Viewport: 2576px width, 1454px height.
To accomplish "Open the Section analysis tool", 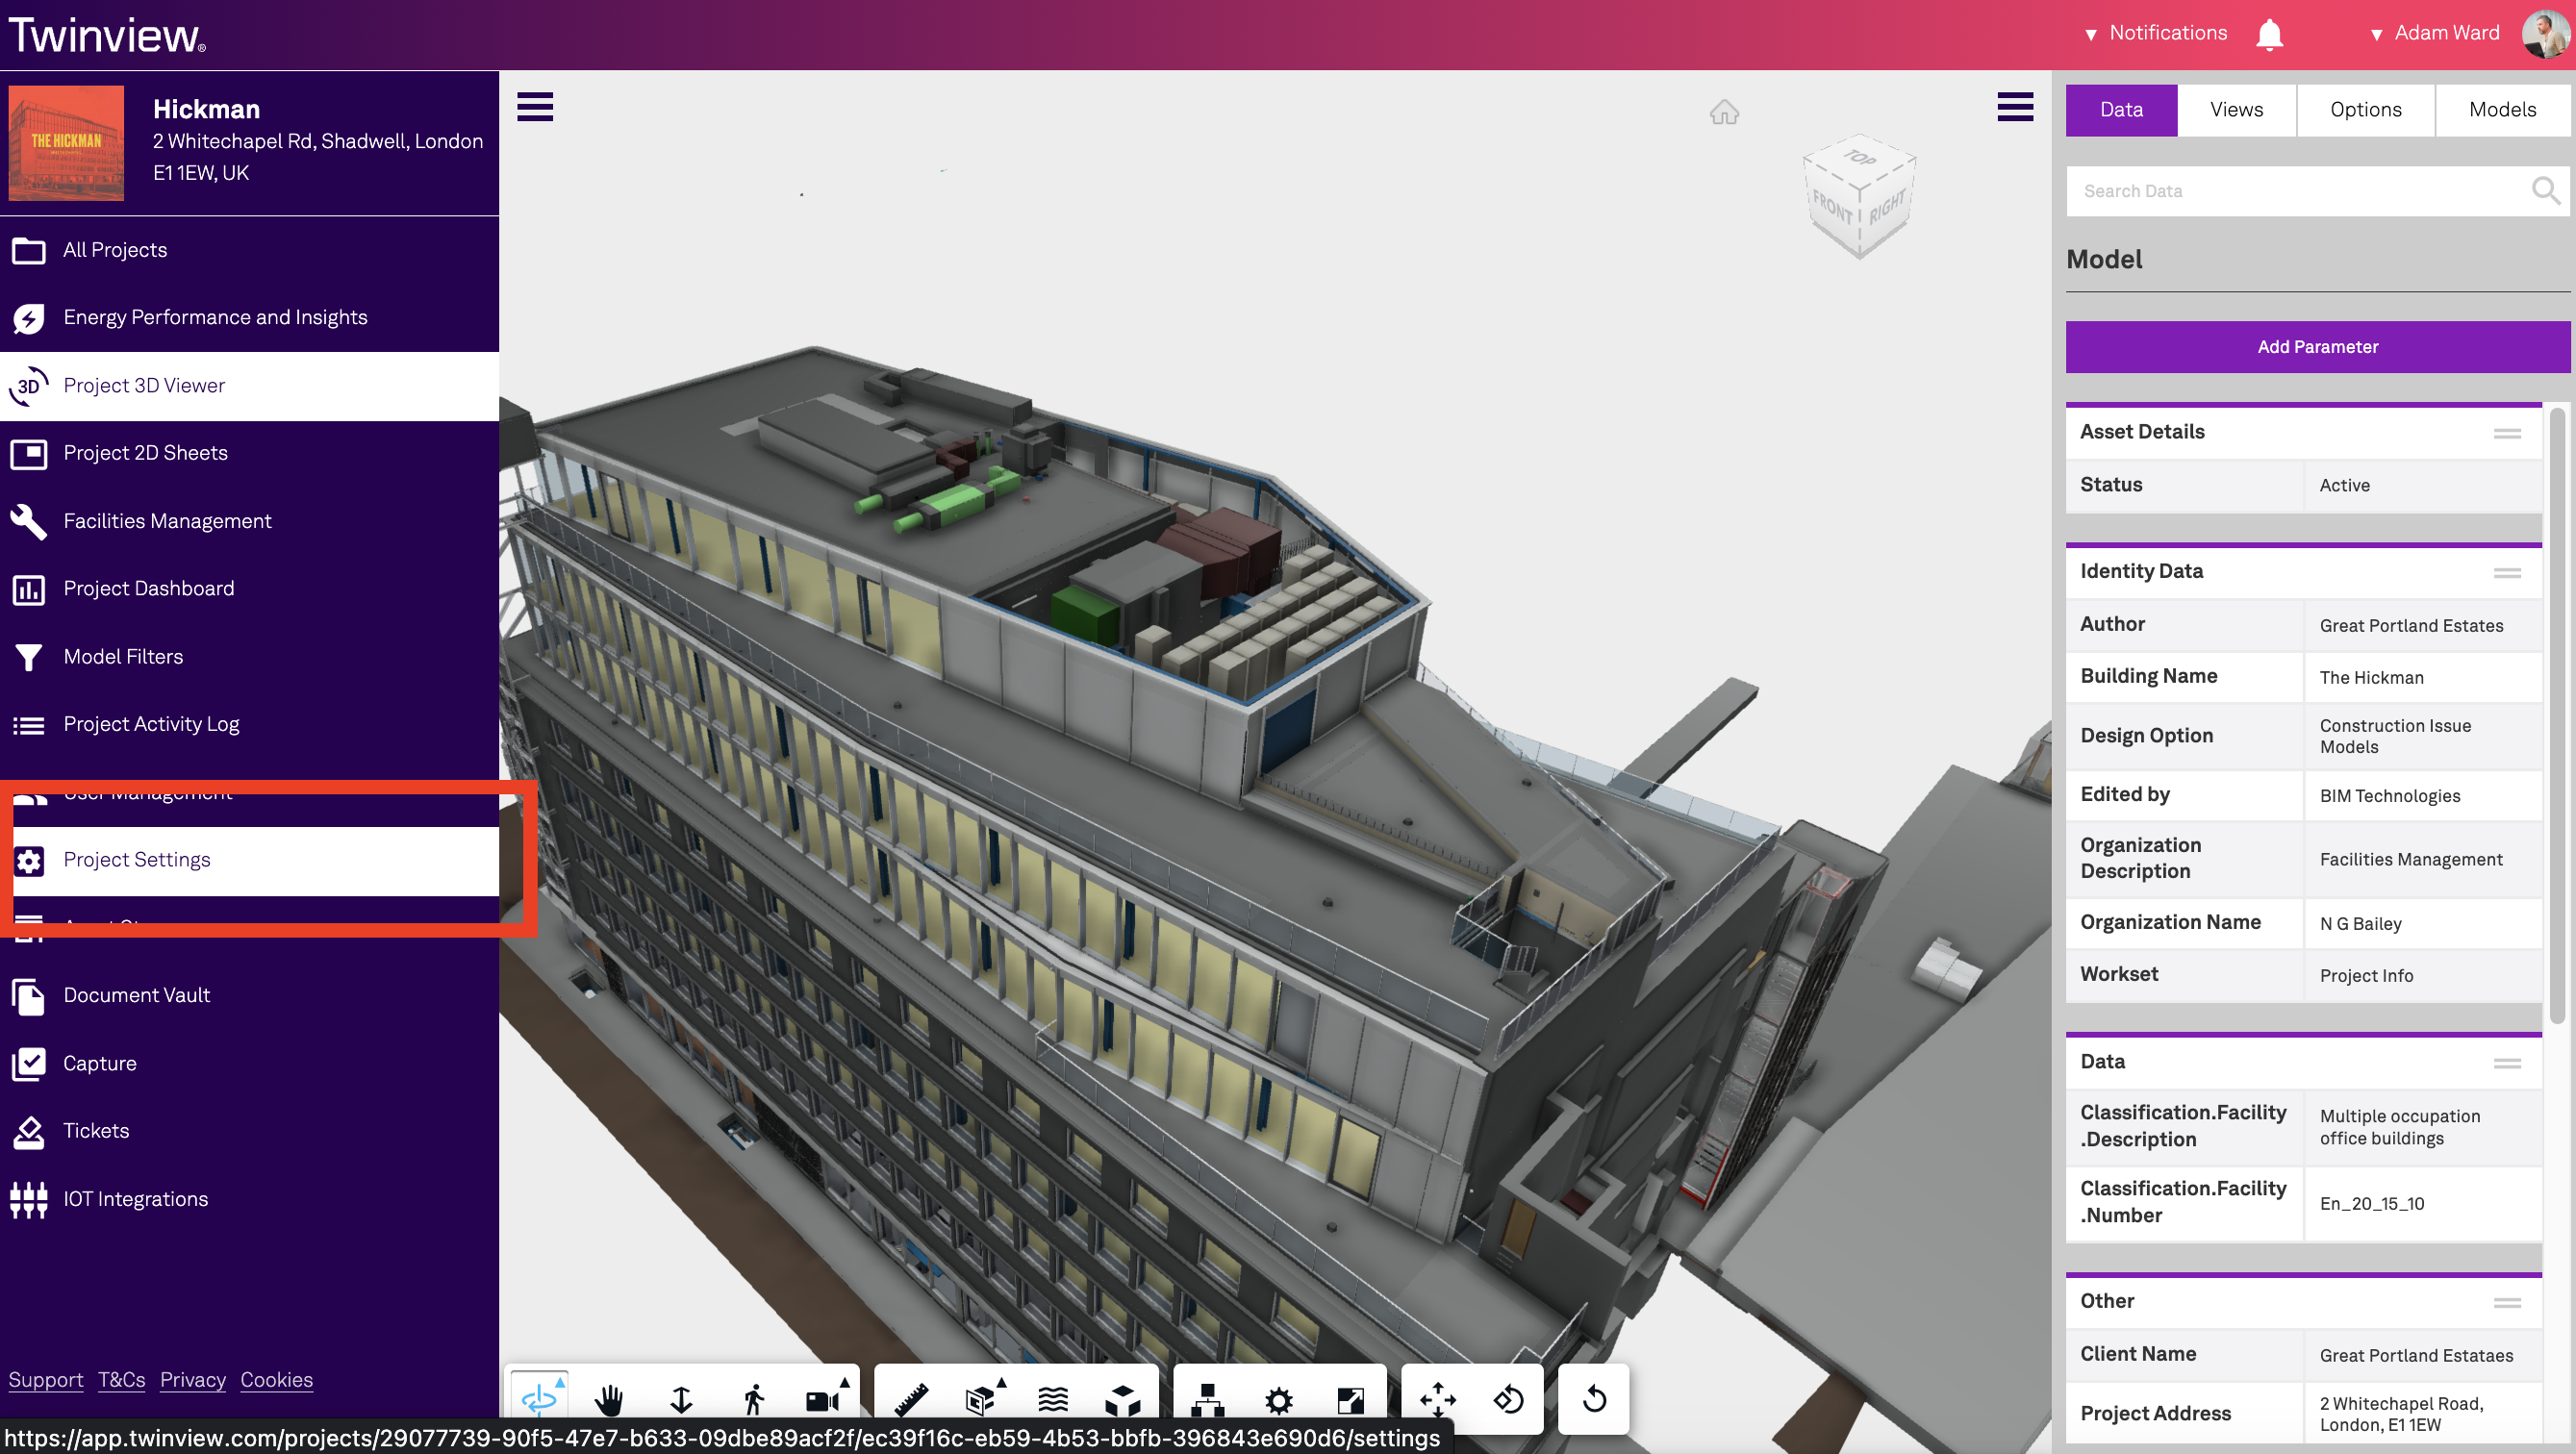I will pos(981,1399).
